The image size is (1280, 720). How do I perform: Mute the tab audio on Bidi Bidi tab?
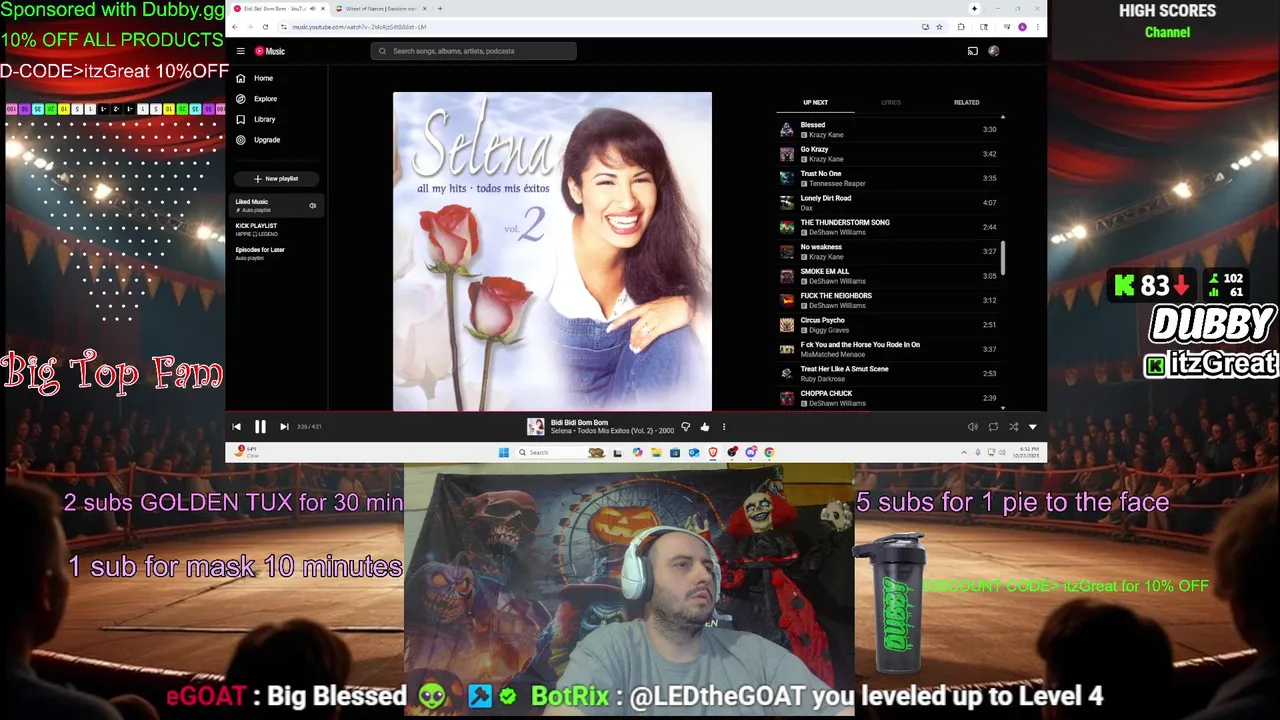pos(312,9)
